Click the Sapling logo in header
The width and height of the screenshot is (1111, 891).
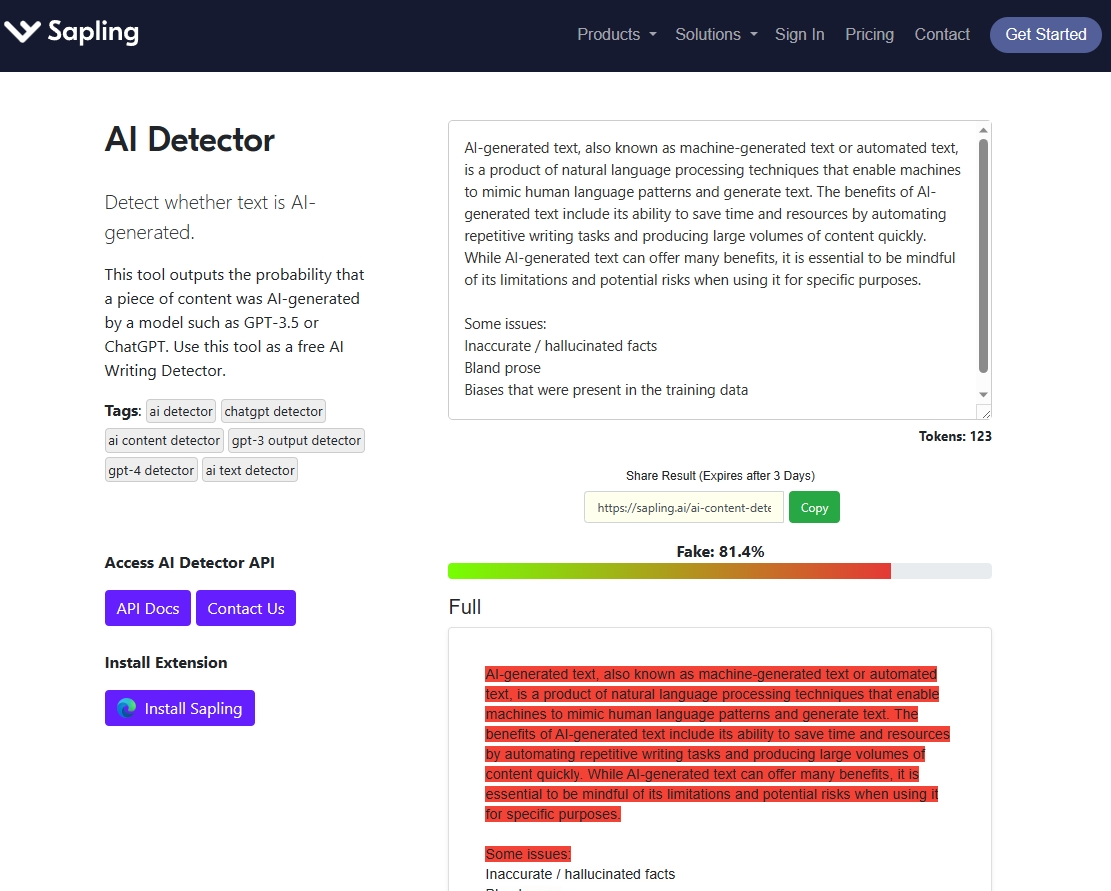pyautogui.click(x=71, y=33)
